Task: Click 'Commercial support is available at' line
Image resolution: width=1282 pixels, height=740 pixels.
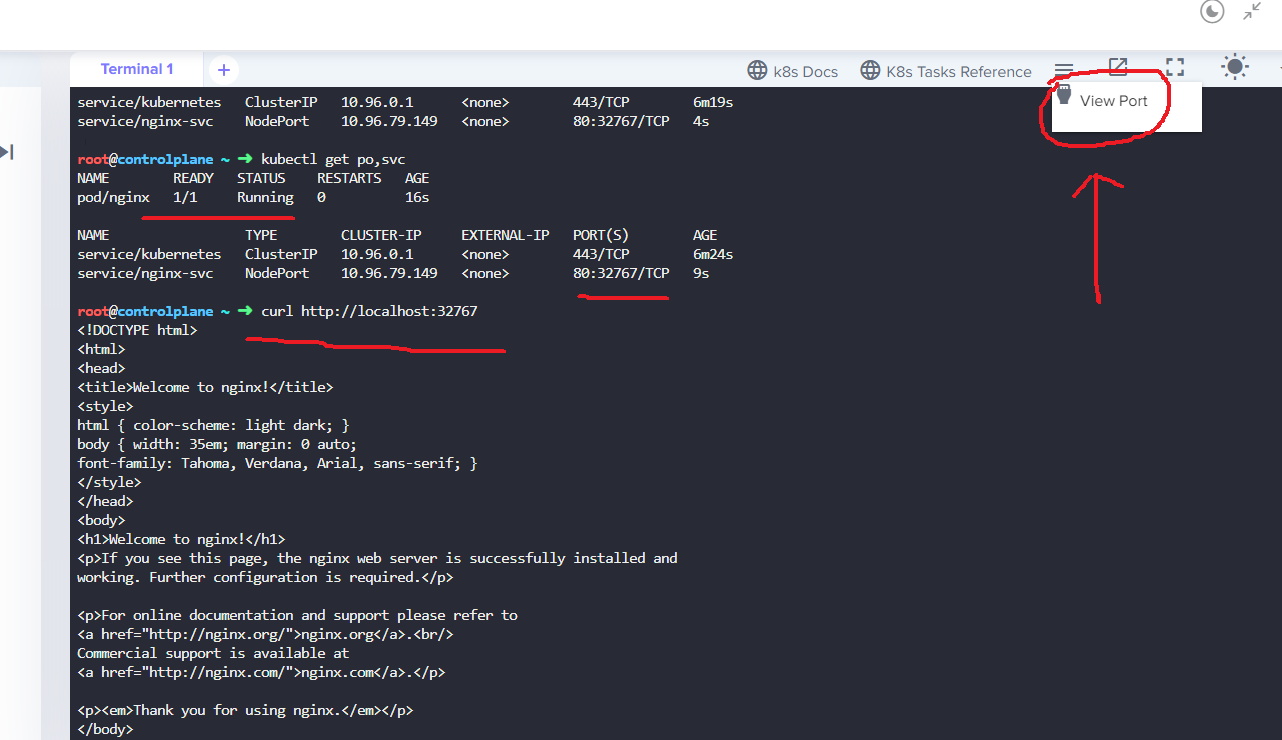Action: [x=213, y=654]
